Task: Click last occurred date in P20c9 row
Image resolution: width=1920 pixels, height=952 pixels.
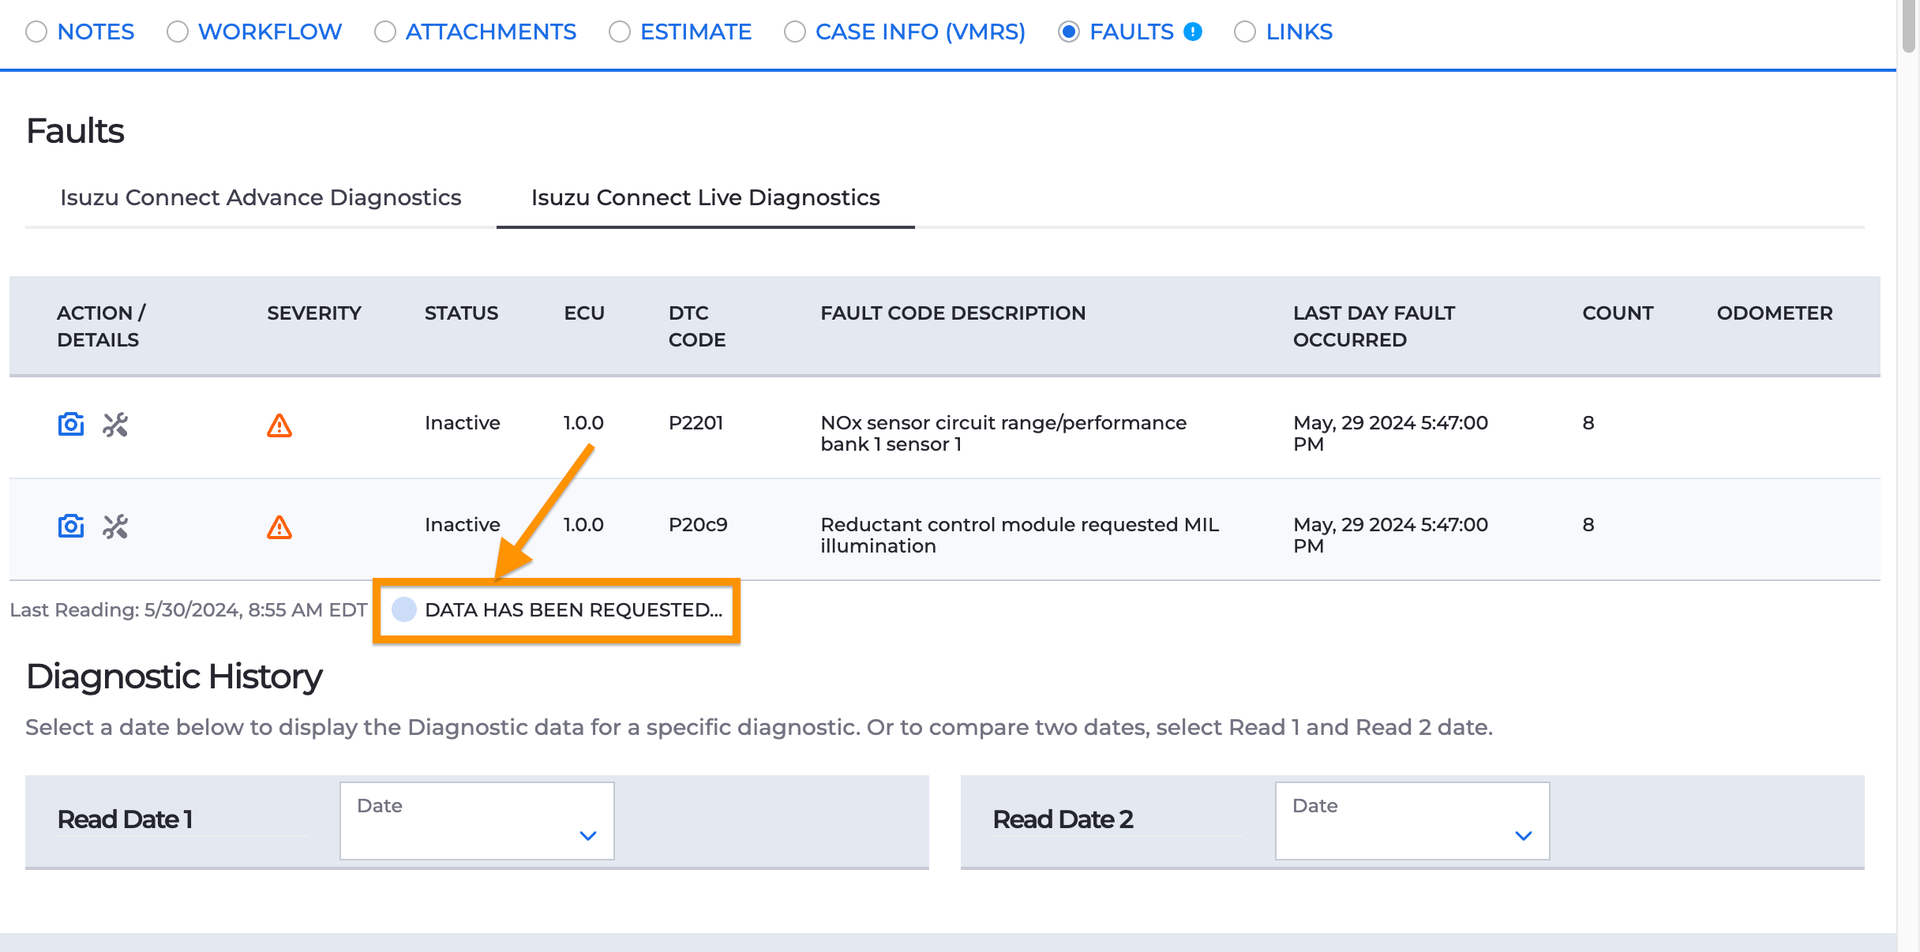Action: coord(1391,535)
